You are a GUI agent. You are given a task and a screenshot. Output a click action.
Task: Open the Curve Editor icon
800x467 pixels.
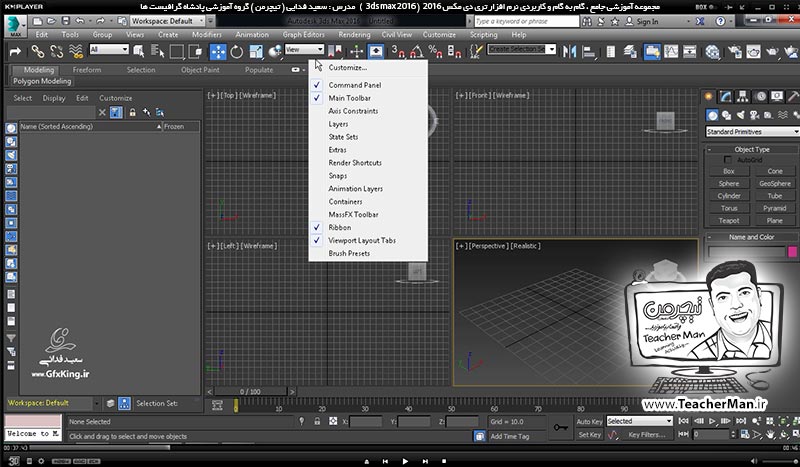pyautogui.click(x=671, y=52)
